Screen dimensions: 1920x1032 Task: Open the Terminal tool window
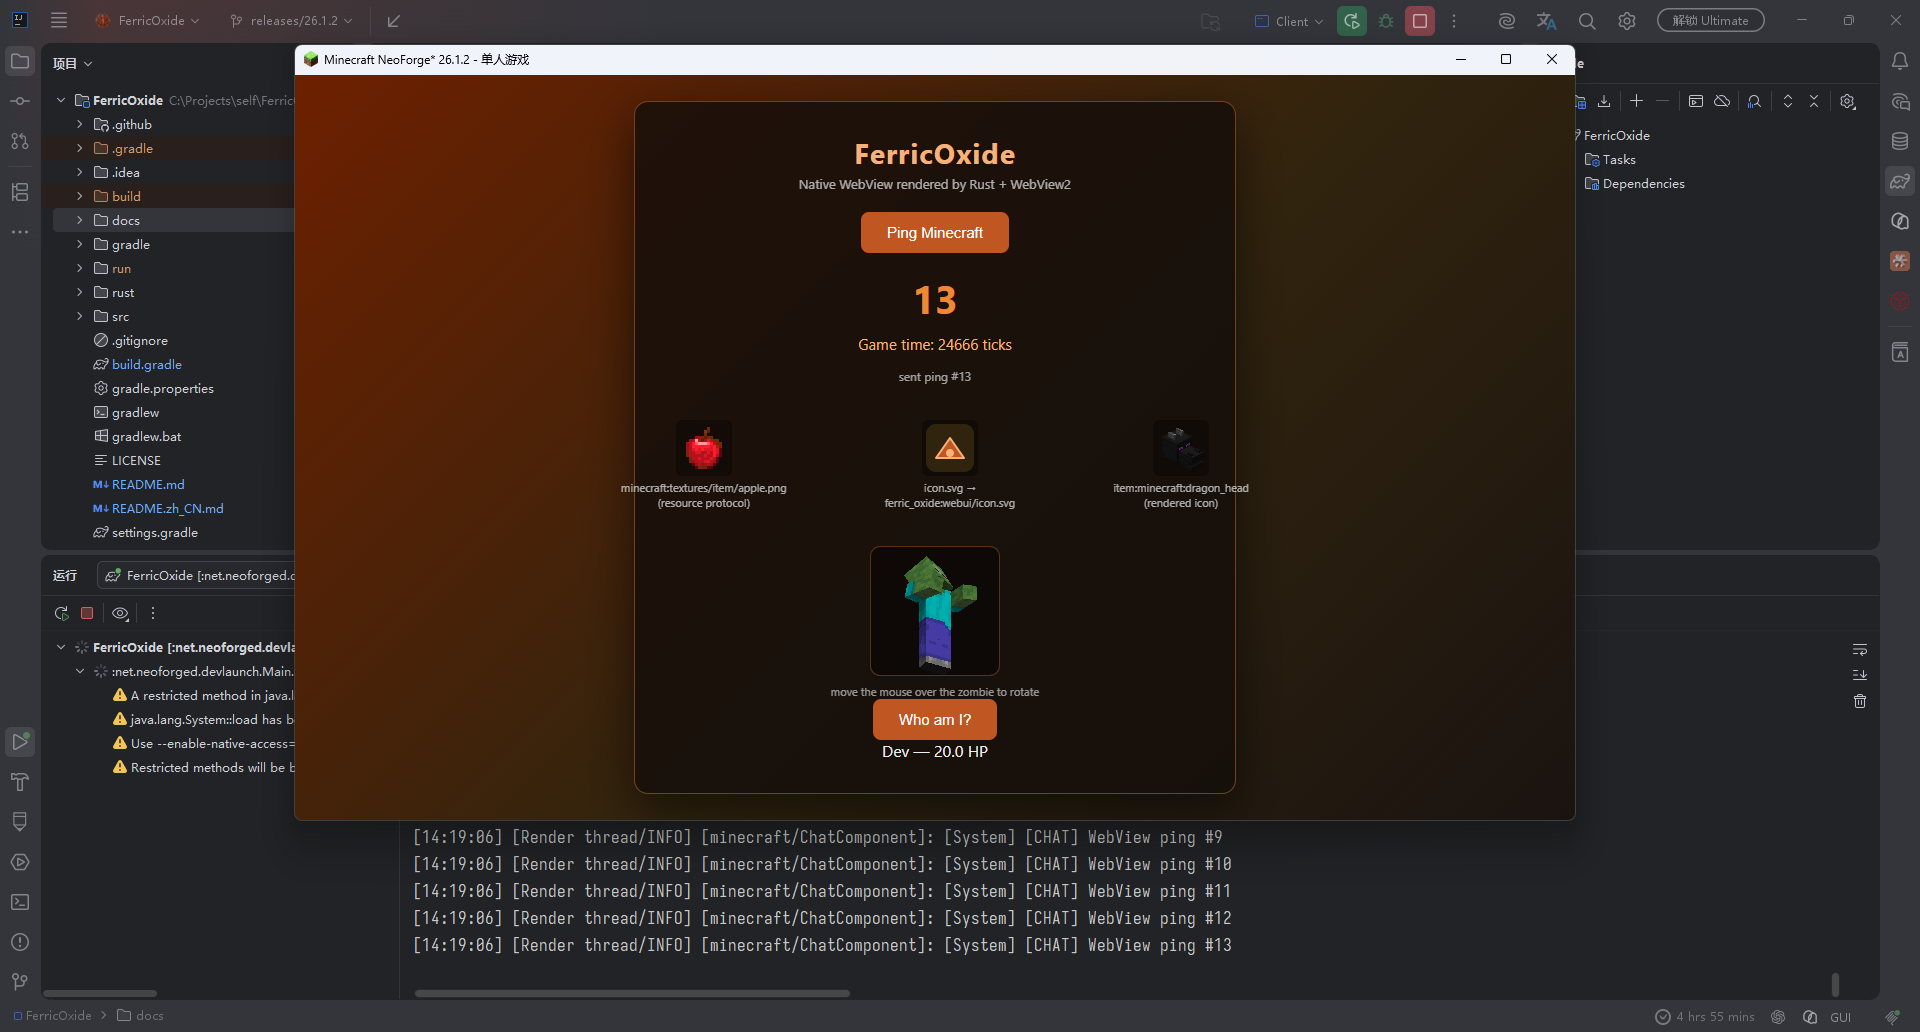pos(20,902)
